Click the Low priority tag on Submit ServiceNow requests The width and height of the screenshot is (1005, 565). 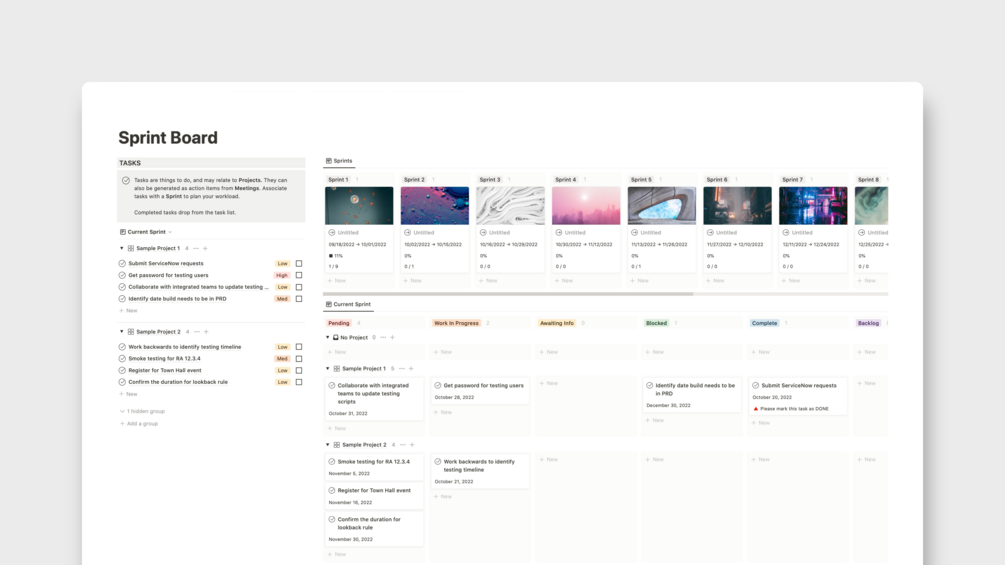282,263
